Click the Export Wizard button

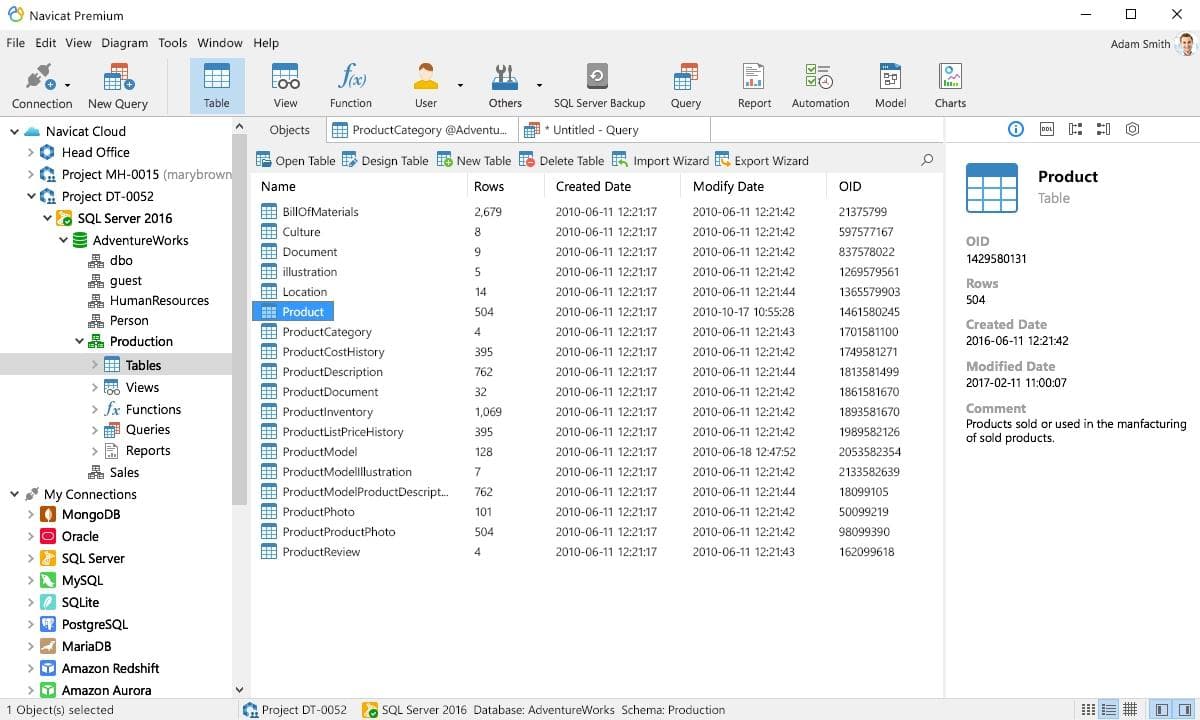(x=761, y=160)
